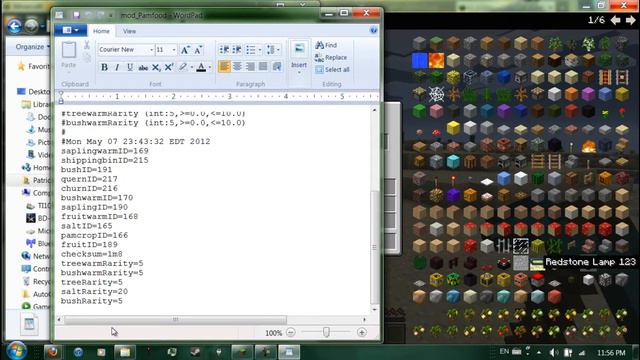
Task: Open Windows Explorer taskbar folder icon
Action: click(x=125, y=352)
